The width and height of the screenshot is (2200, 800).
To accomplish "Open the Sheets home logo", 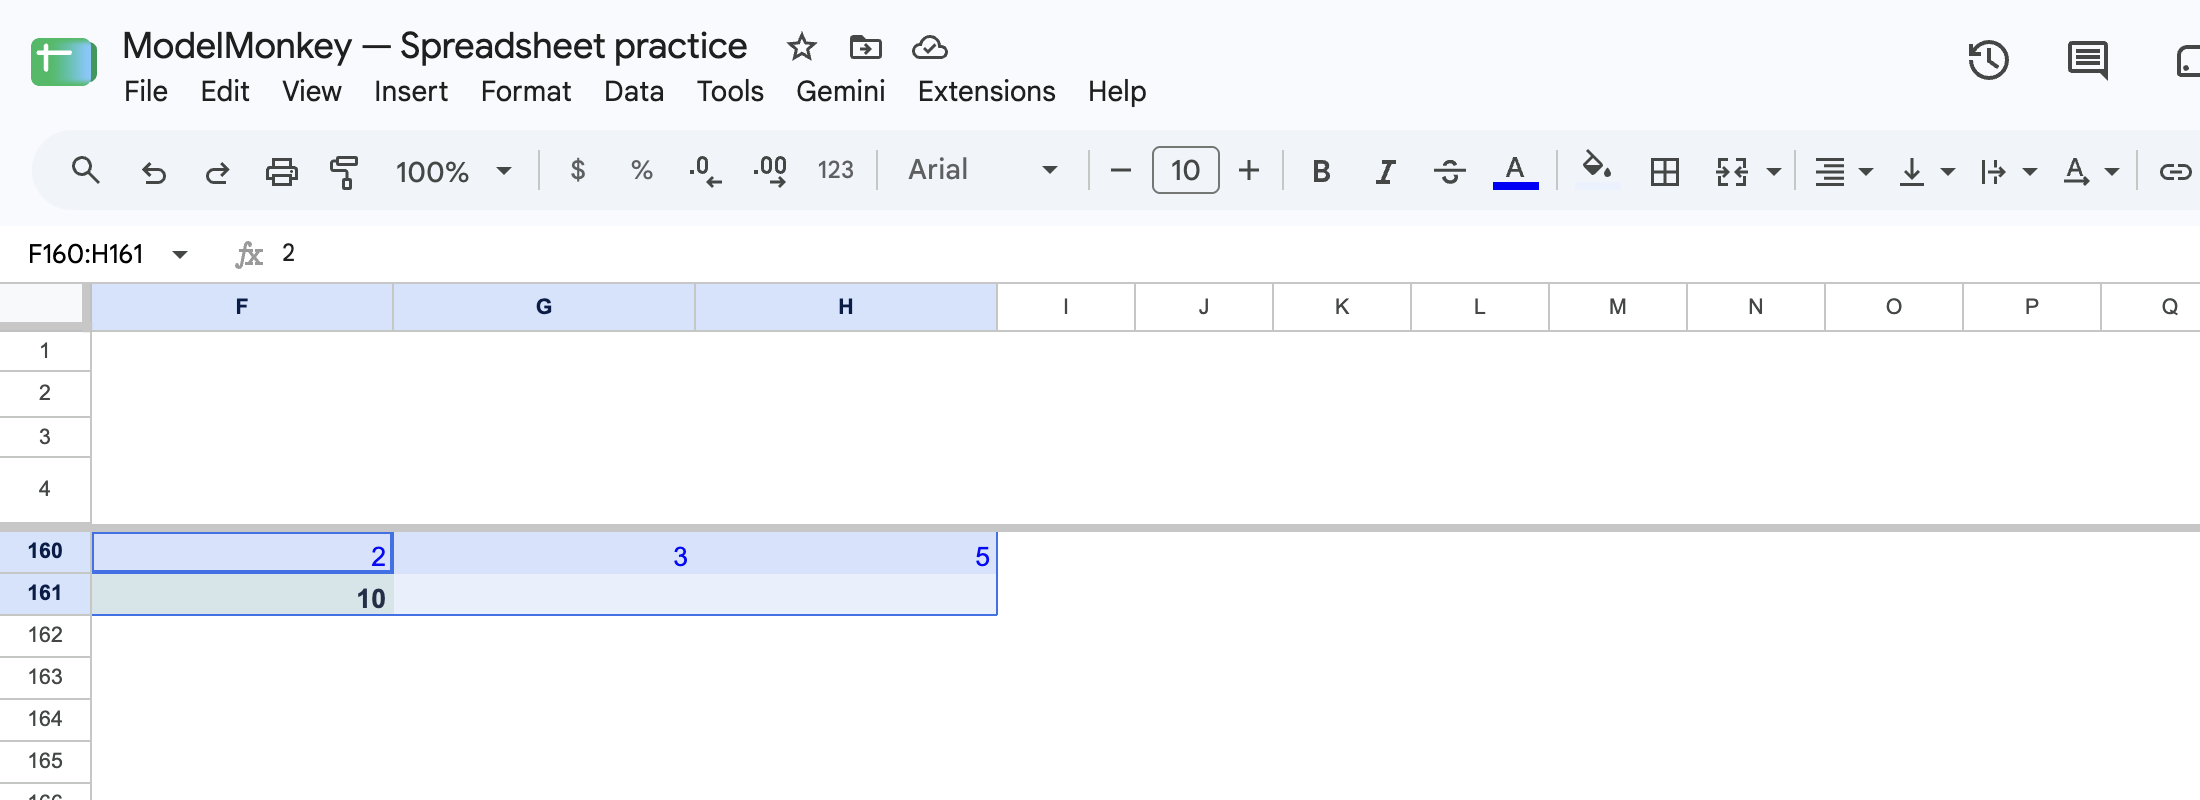I will tap(63, 62).
